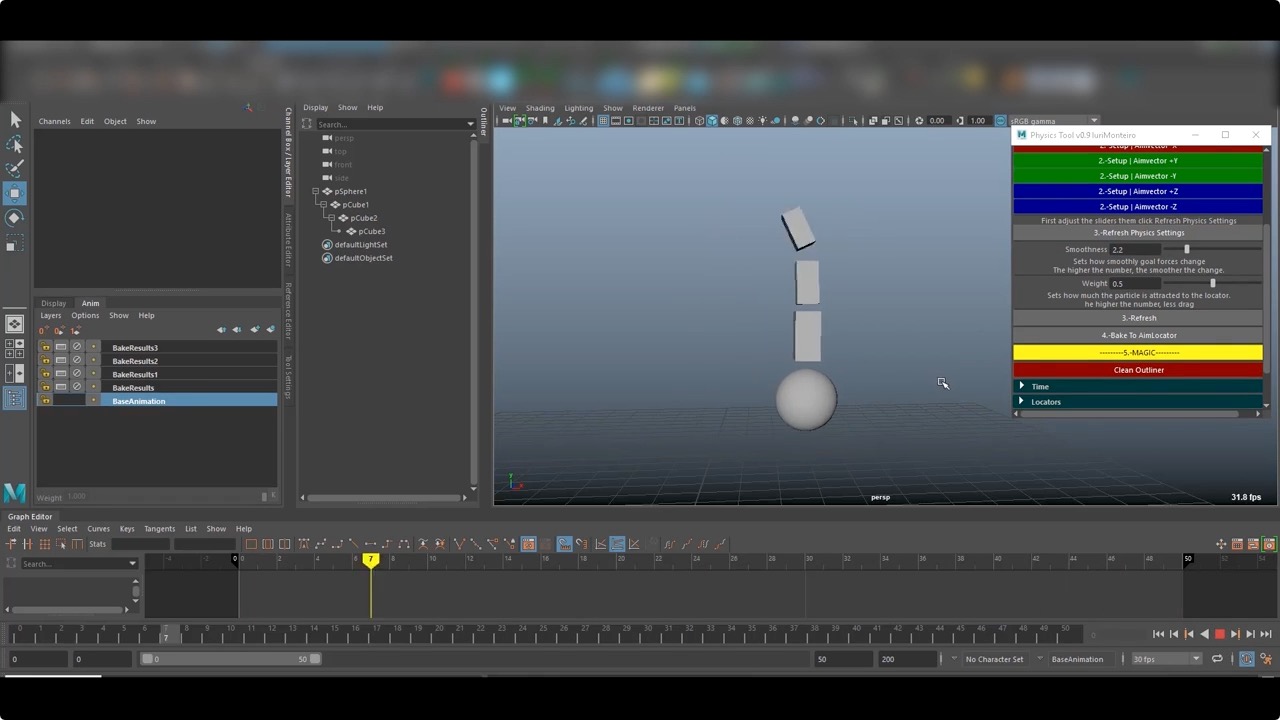The height and width of the screenshot is (720, 1280).
Task: Click the Clean Outliner button
Action: pyautogui.click(x=1138, y=370)
